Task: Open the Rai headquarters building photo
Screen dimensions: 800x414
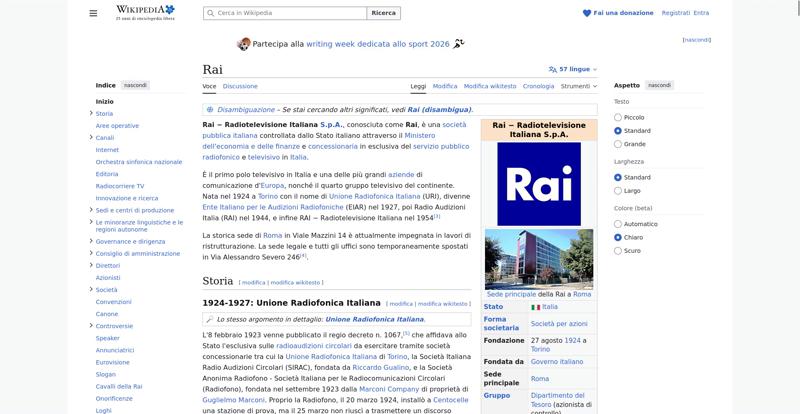Action: (539, 259)
